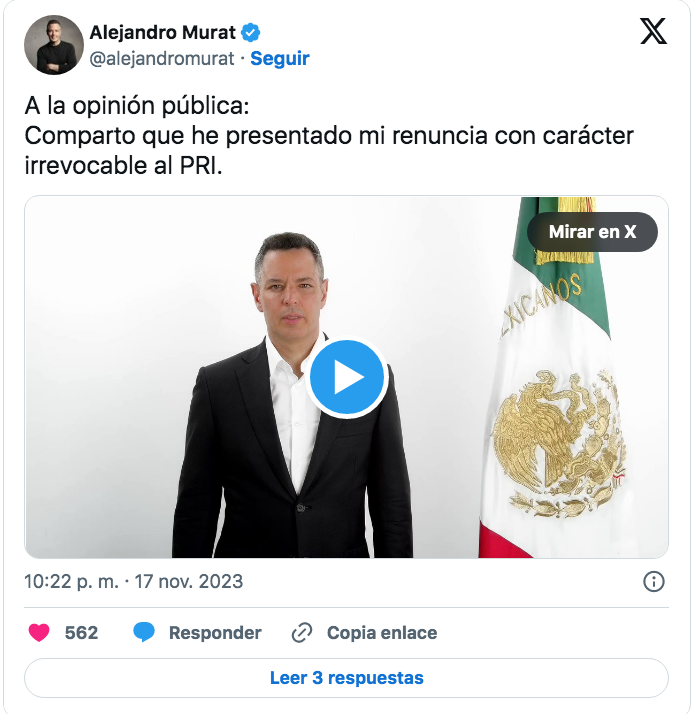The image size is (693, 714).
Task: Click the tweet text about renuncia al PRI
Action: pyautogui.click(x=329, y=136)
